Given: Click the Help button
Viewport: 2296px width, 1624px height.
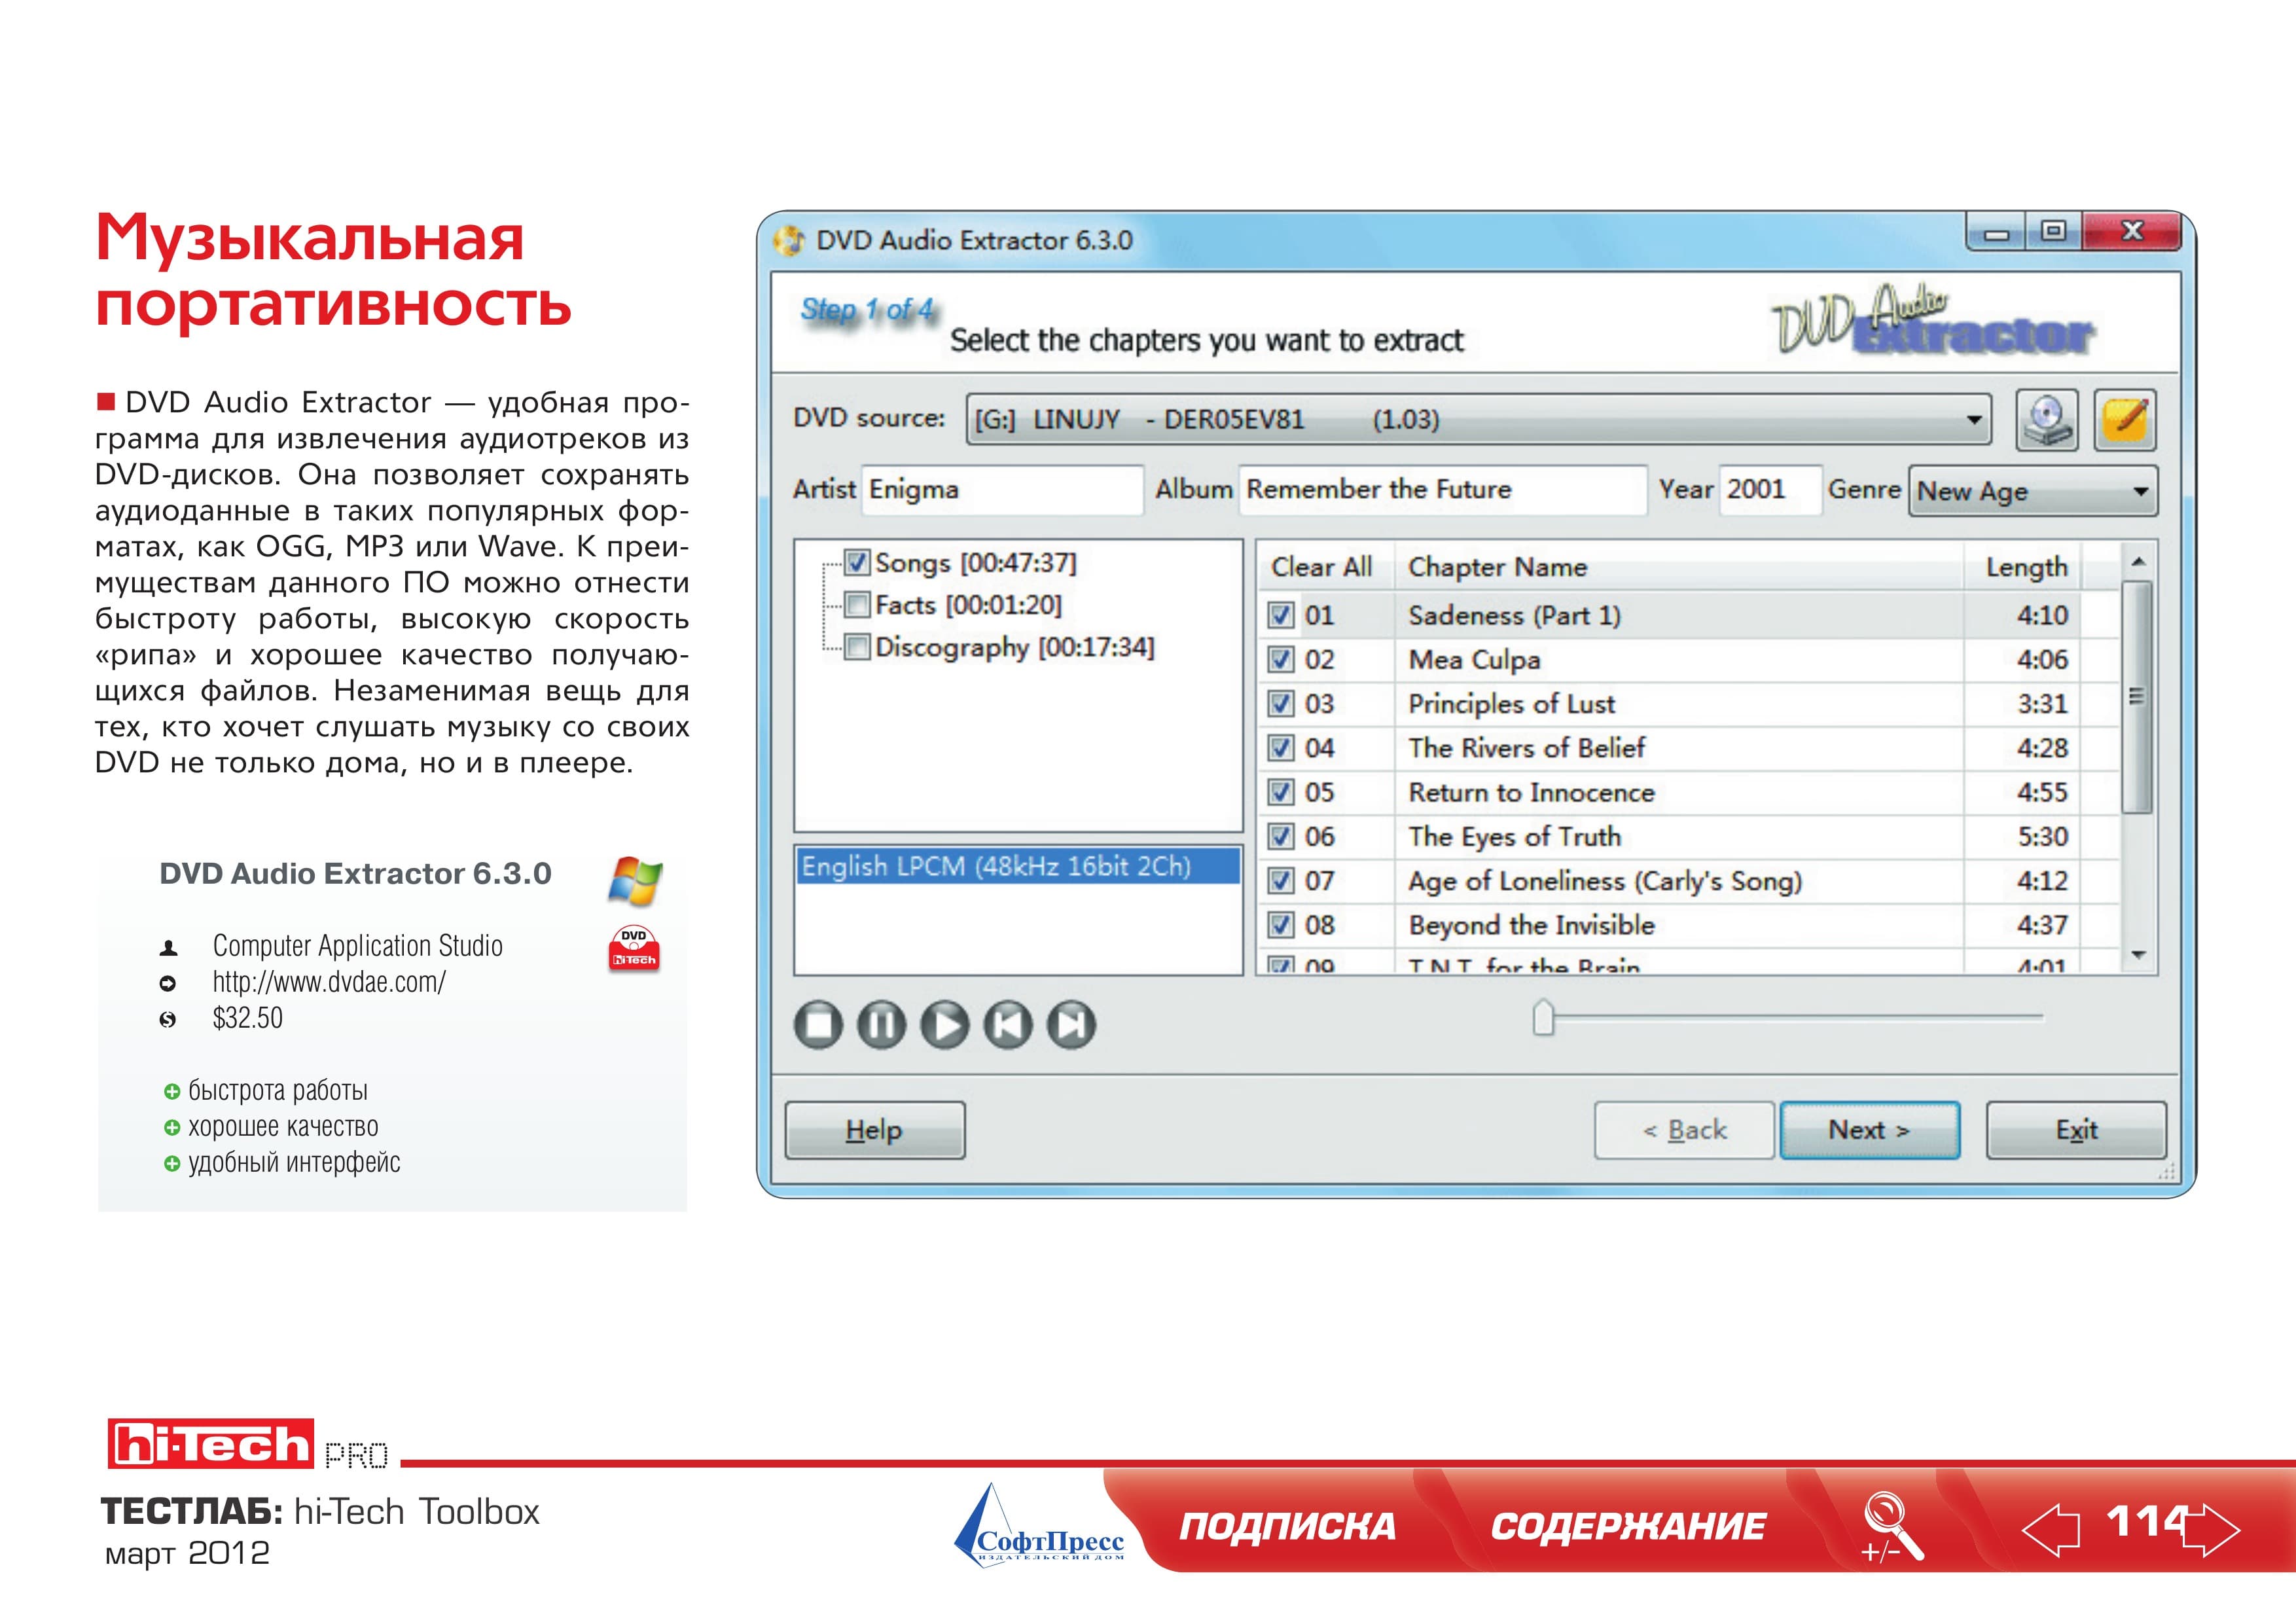Looking at the screenshot, I should click(x=875, y=1131).
